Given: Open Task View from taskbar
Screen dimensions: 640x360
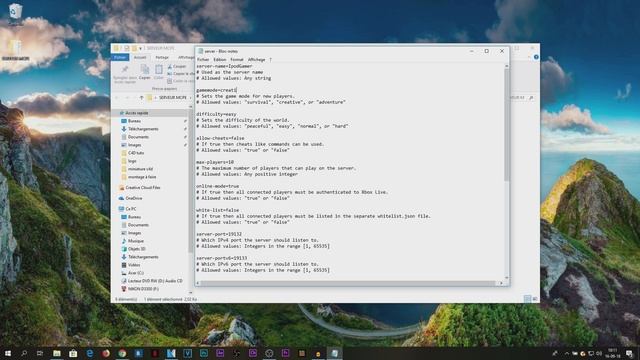Looking at the screenshot, I should (x=40, y=353).
